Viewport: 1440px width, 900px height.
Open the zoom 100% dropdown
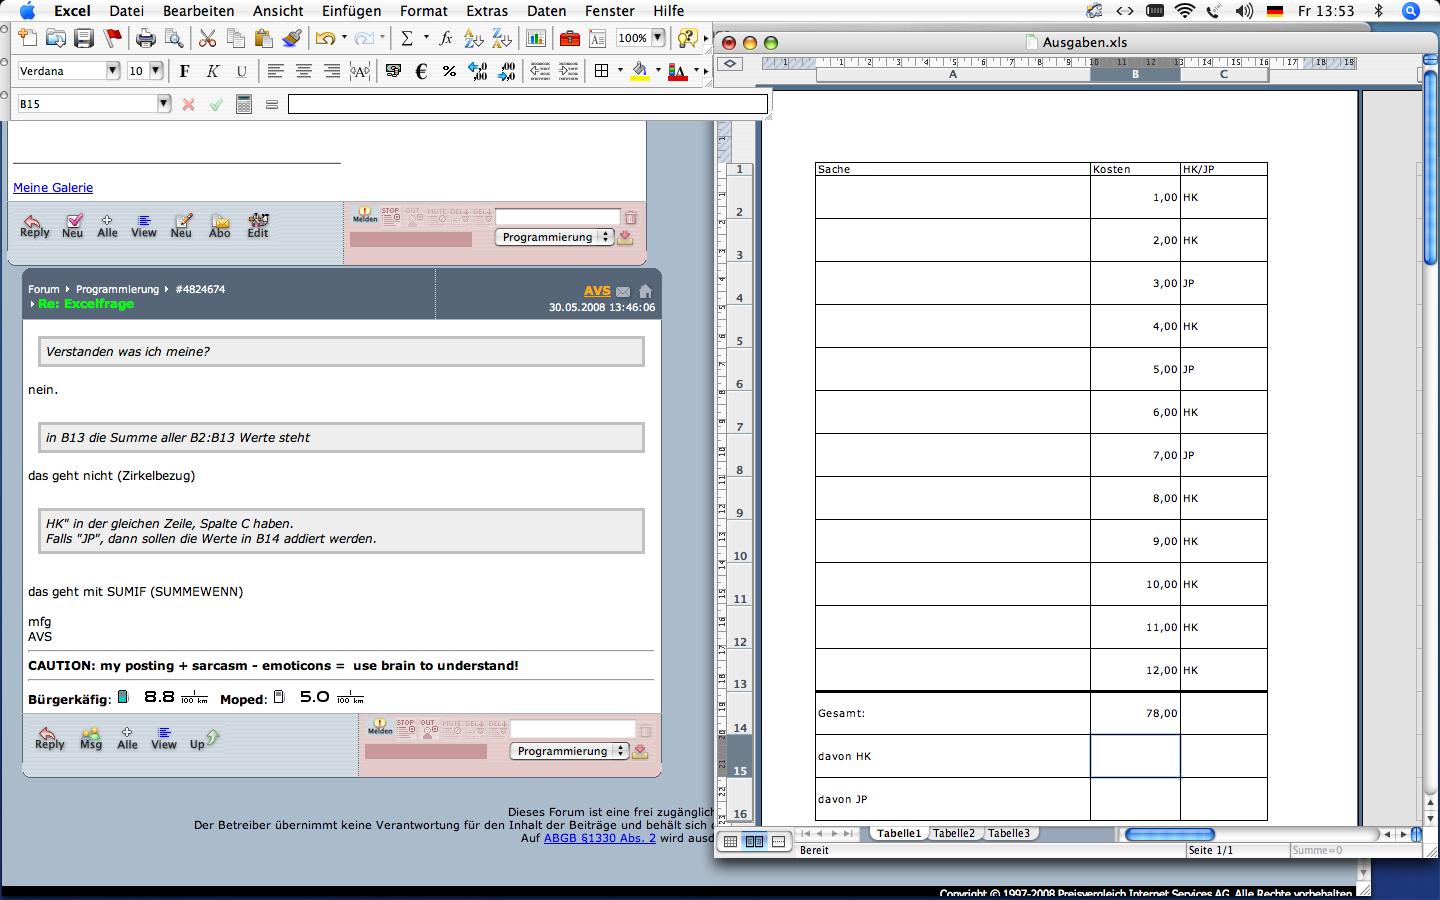point(658,38)
